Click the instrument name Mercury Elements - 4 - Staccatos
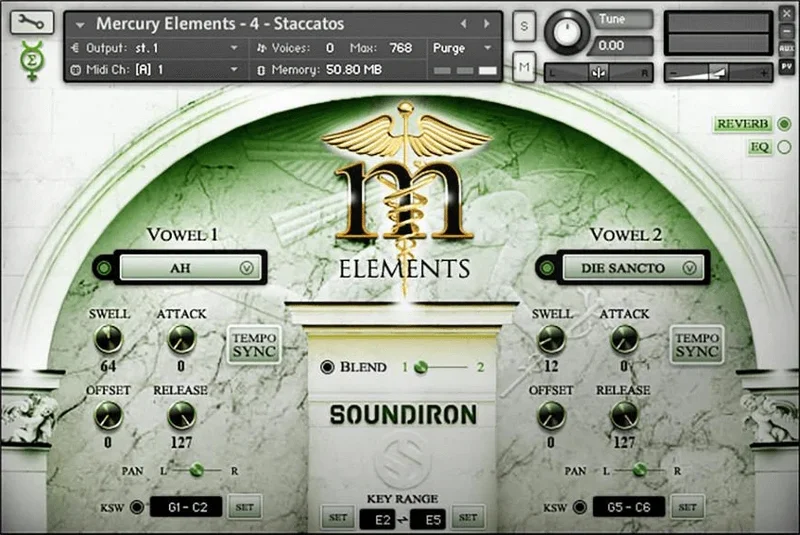800x535 pixels. click(220, 23)
